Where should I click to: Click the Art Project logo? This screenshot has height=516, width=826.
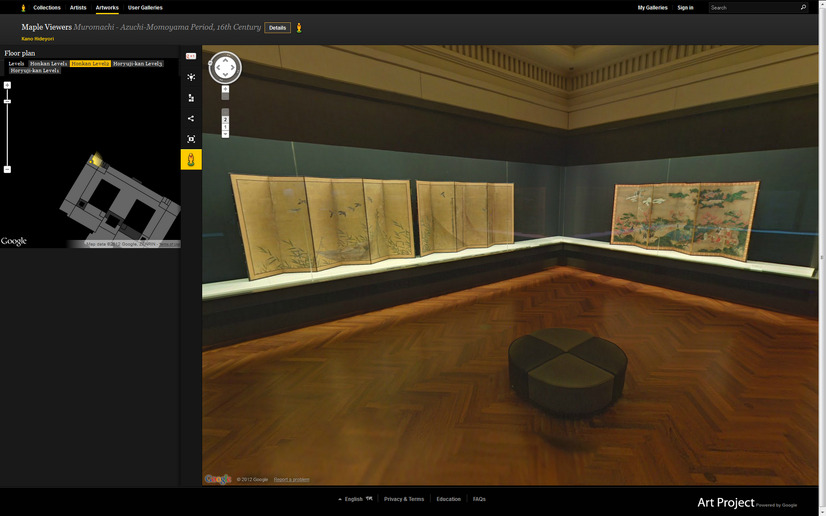pyautogui.click(x=726, y=503)
